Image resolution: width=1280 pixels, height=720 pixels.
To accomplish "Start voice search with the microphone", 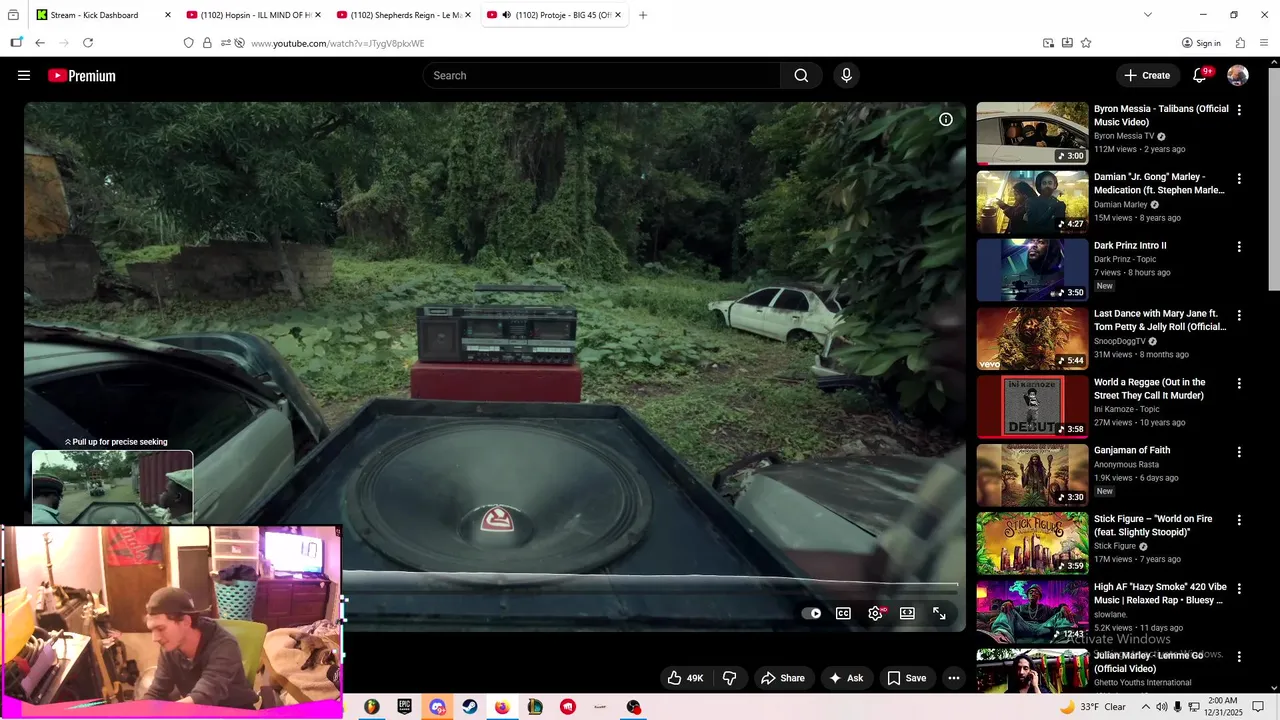I will [x=846, y=75].
